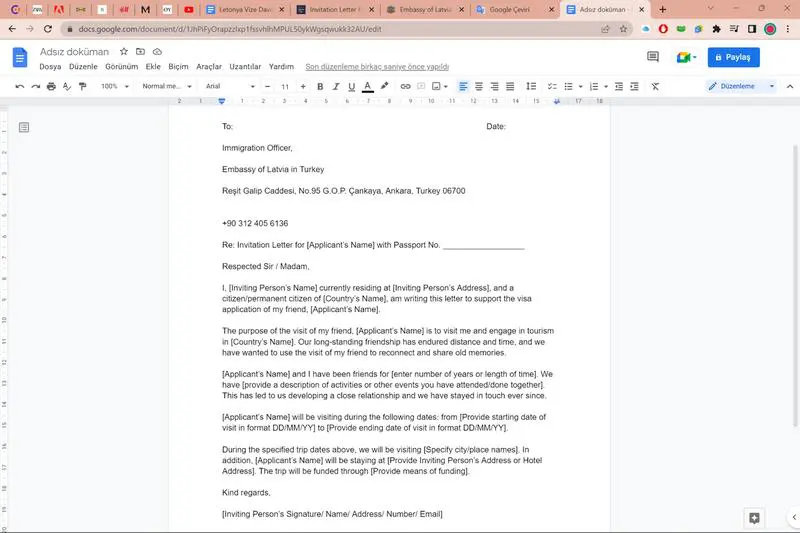Image resolution: width=800 pixels, height=533 pixels.
Task: Click the document title Adsız doküman
Action: [75, 51]
